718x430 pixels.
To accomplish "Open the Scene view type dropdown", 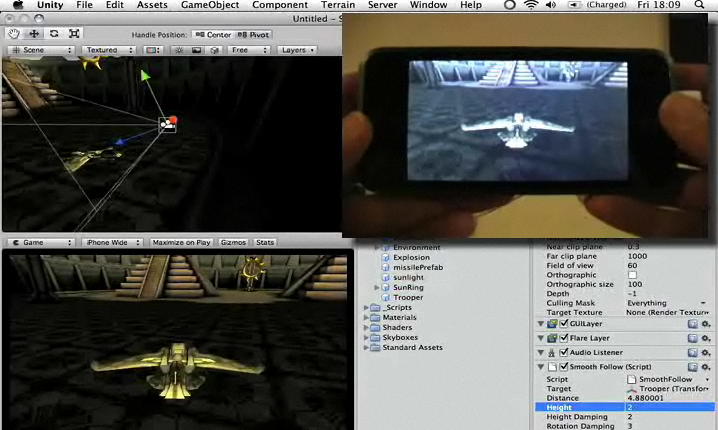I will coord(42,50).
